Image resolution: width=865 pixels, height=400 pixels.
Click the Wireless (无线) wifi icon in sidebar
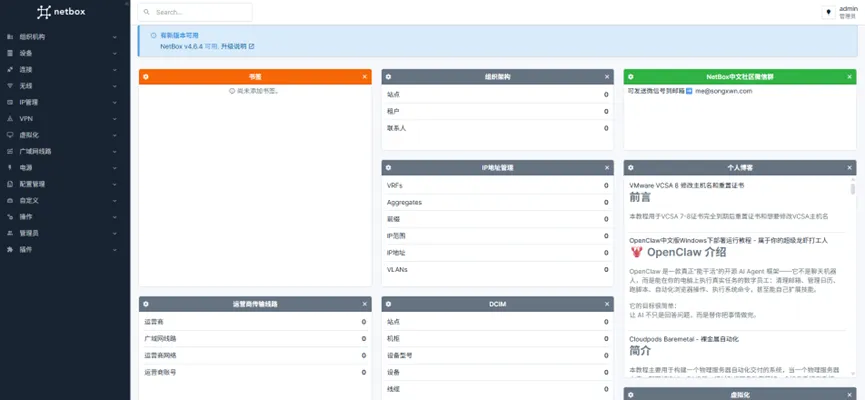10,86
